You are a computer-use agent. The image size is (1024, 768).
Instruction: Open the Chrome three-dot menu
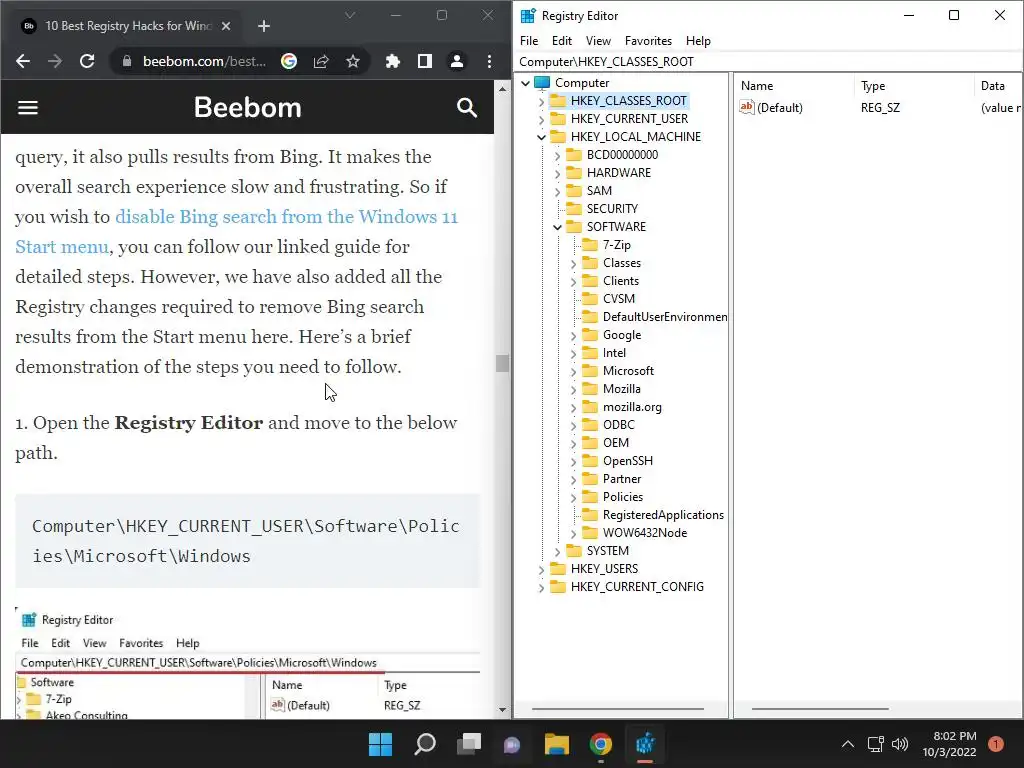489,61
